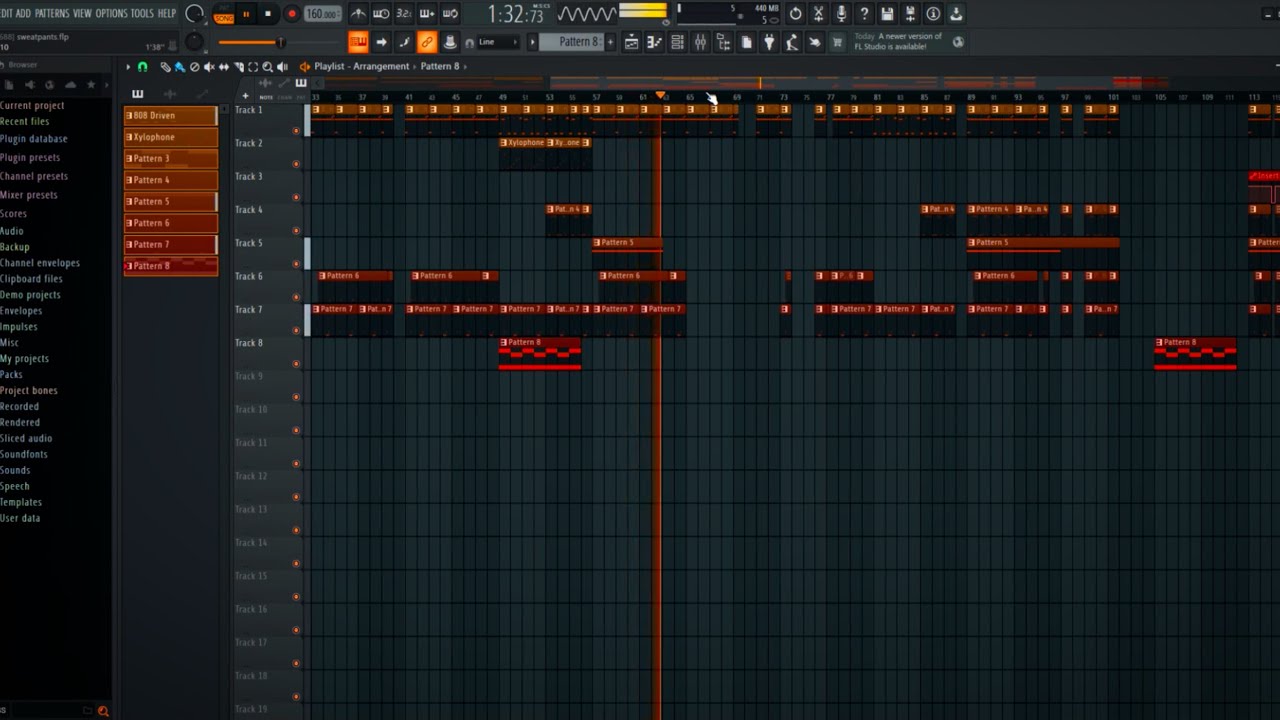Click the export download icon
This screenshot has height=720, width=1280.
point(956,14)
